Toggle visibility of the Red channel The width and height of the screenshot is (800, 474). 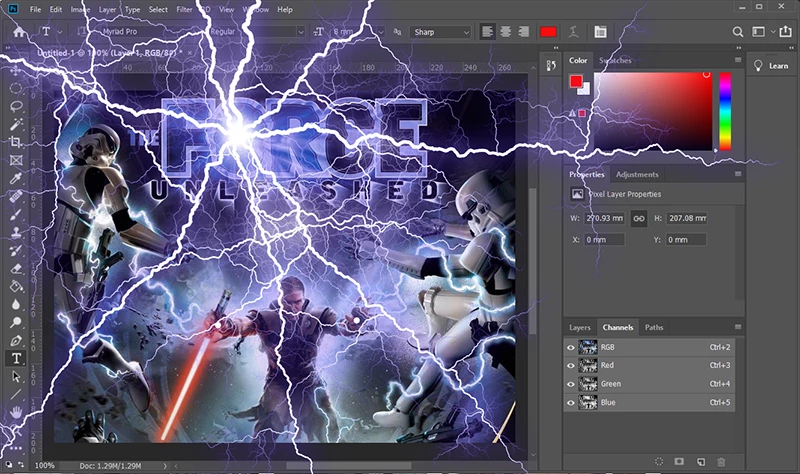(571, 366)
